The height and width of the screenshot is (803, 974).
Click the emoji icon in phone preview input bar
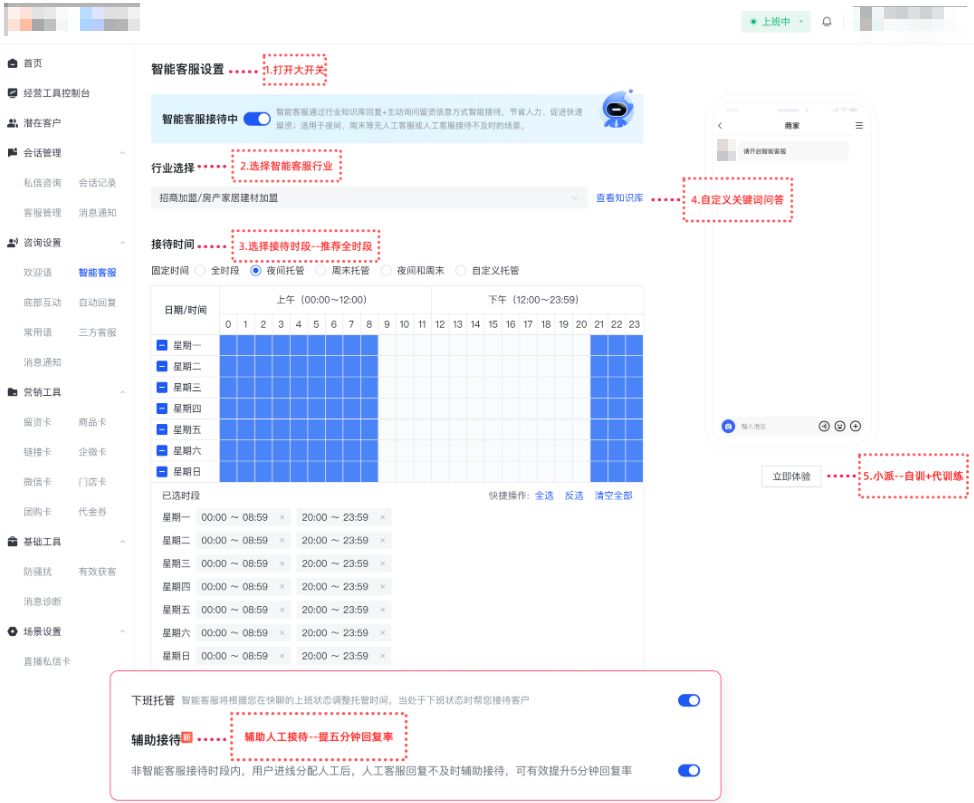pos(841,425)
